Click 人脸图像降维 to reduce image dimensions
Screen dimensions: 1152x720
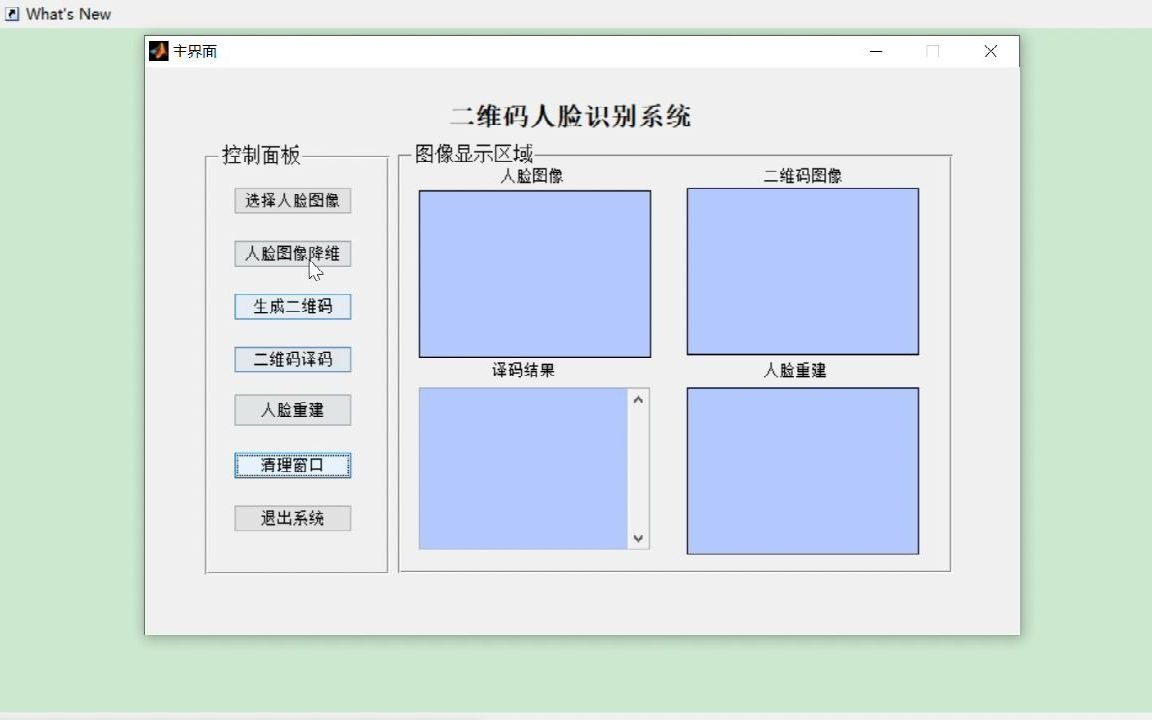(x=292, y=253)
